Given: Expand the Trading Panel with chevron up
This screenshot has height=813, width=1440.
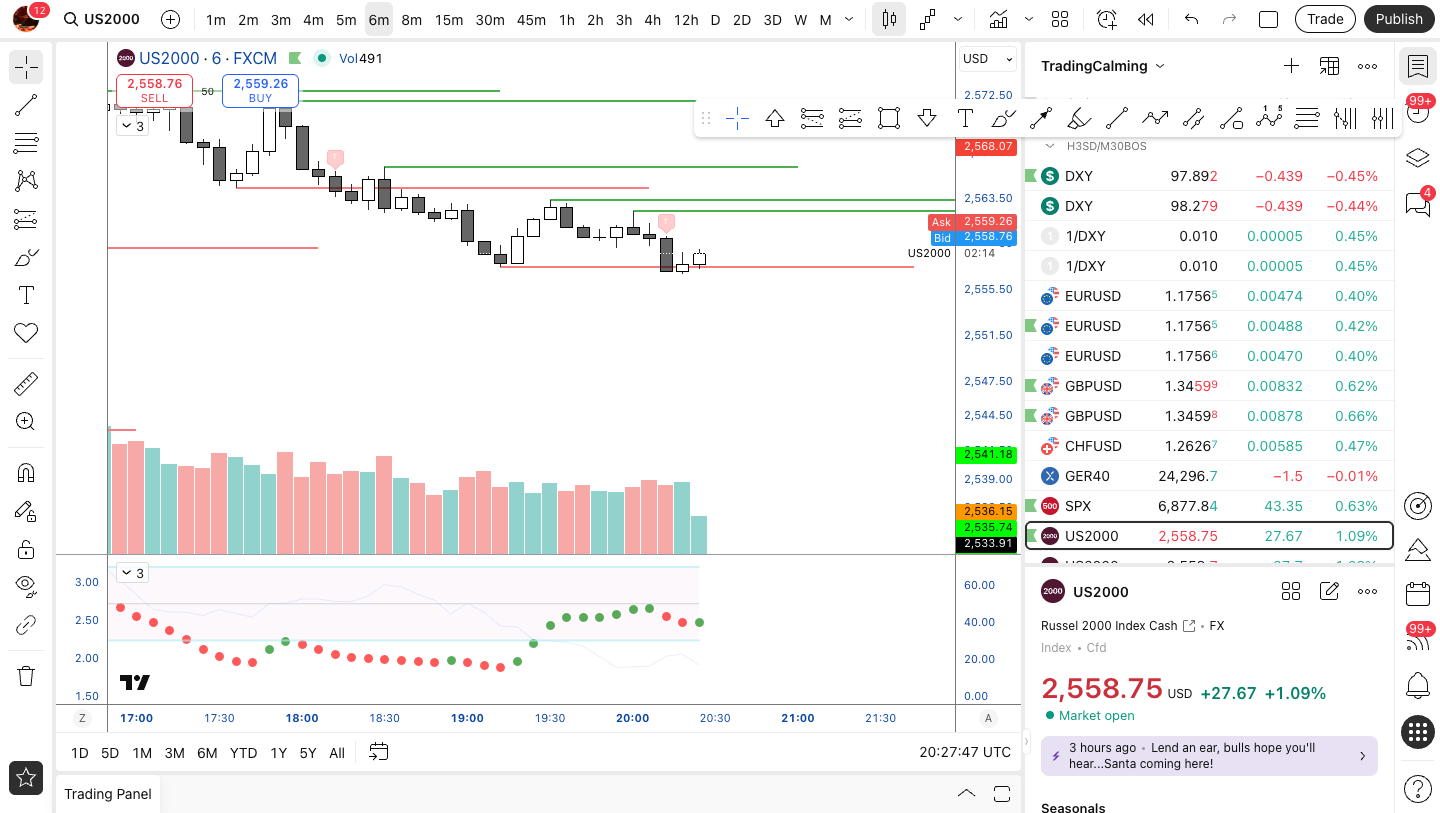Looking at the screenshot, I should tap(966, 794).
